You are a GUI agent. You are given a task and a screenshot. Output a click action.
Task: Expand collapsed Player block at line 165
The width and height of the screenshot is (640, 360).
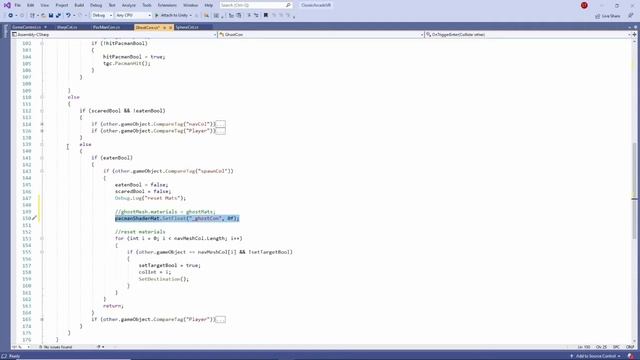coord(42,320)
